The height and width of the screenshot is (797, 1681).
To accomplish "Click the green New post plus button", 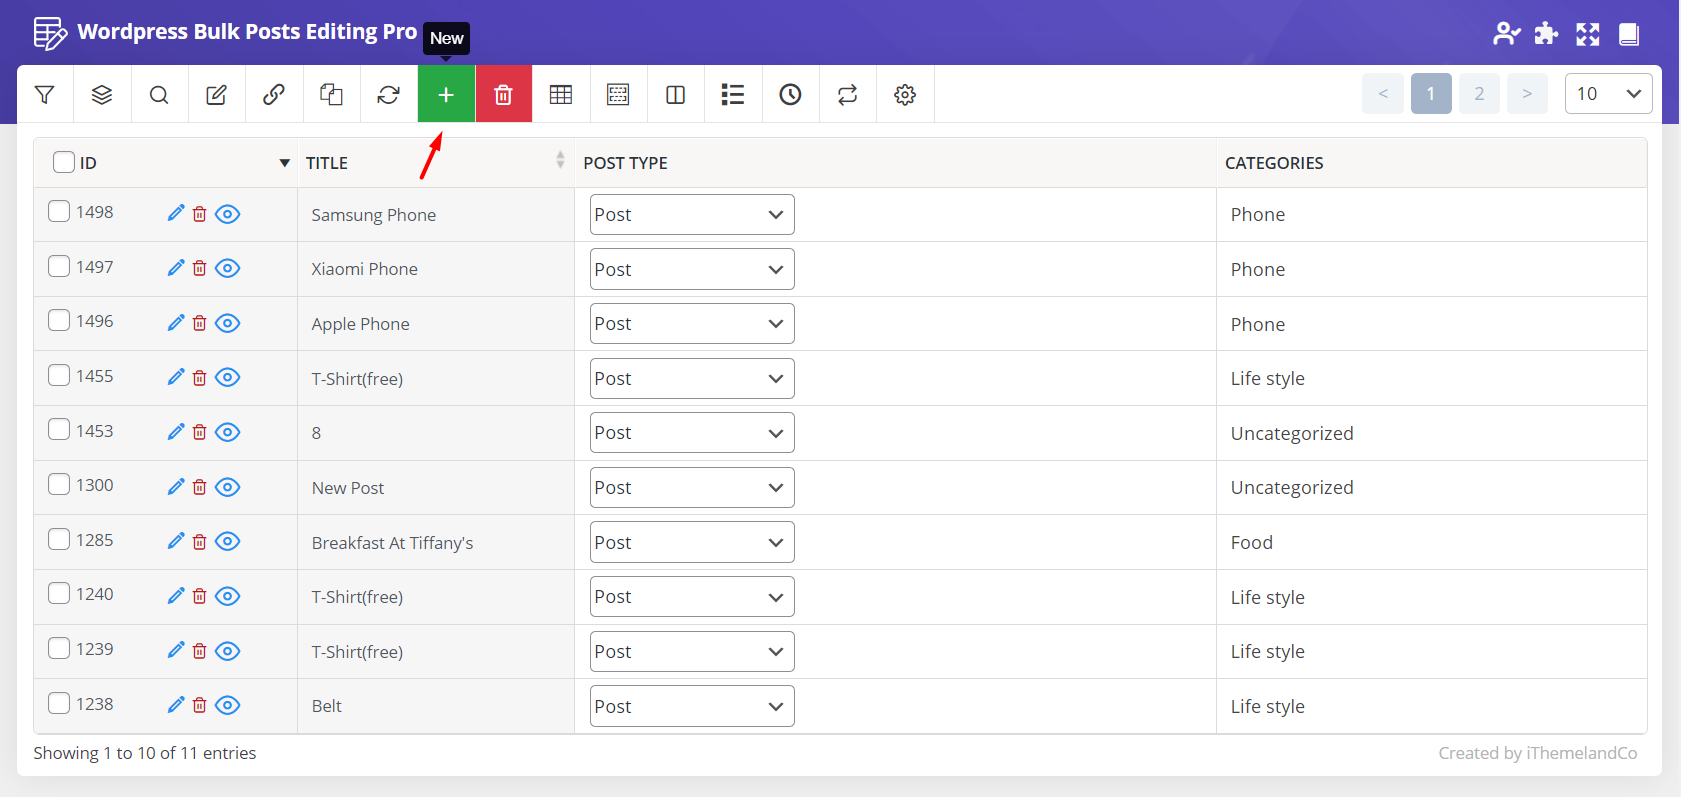I will click(446, 95).
